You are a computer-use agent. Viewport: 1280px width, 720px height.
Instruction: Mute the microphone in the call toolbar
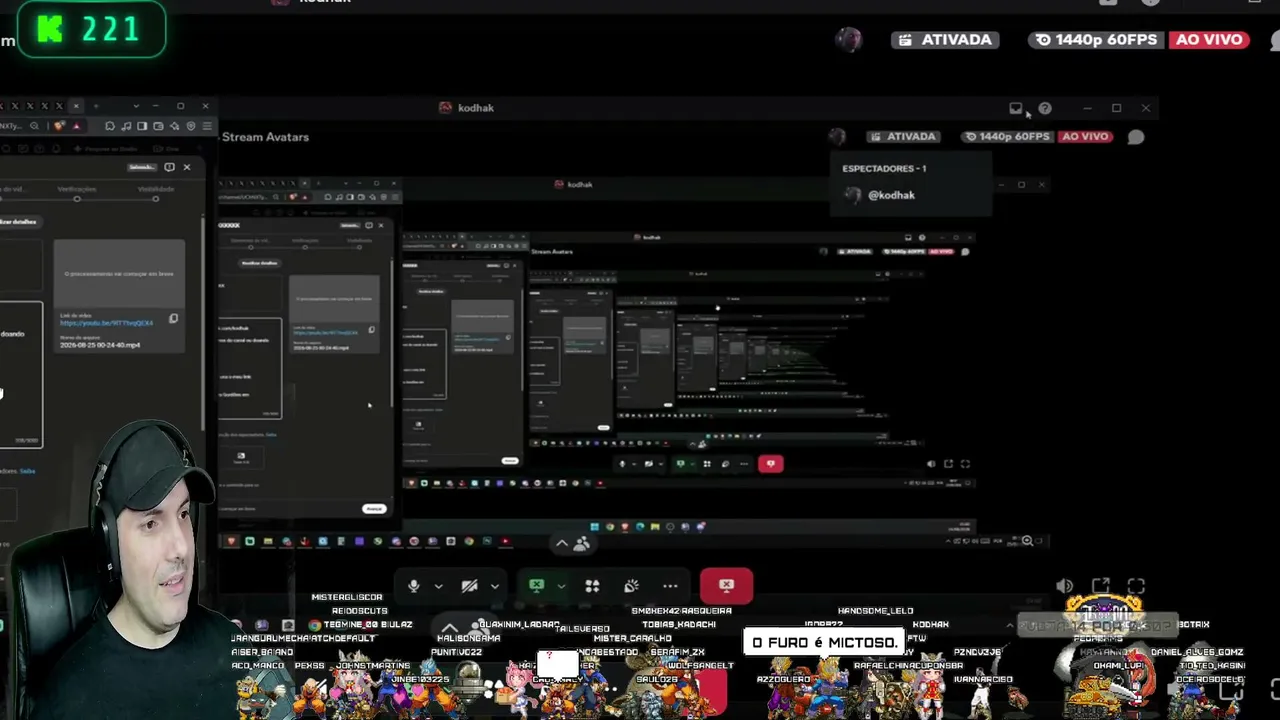tap(414, 586)
